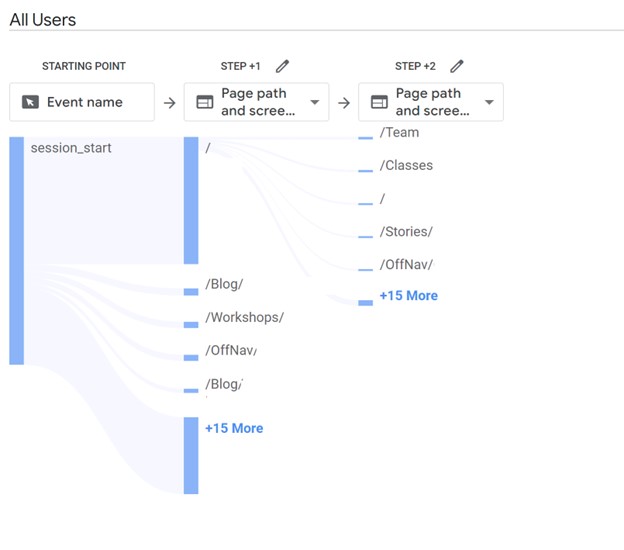Click the page icon in STEP +1 selector
Image resolution: width=624 pixels, height=550 pixels.
click(x=205, y=102)
